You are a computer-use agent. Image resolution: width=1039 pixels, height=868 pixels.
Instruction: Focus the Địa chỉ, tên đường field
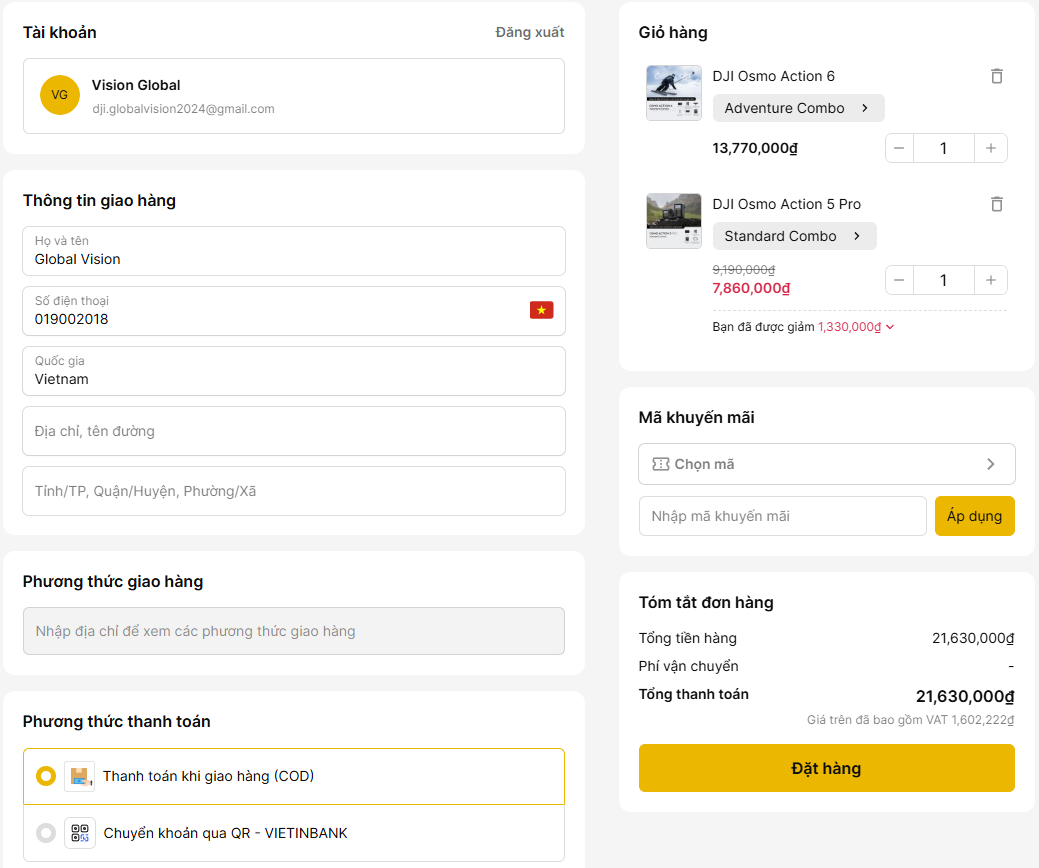[294, 431]
